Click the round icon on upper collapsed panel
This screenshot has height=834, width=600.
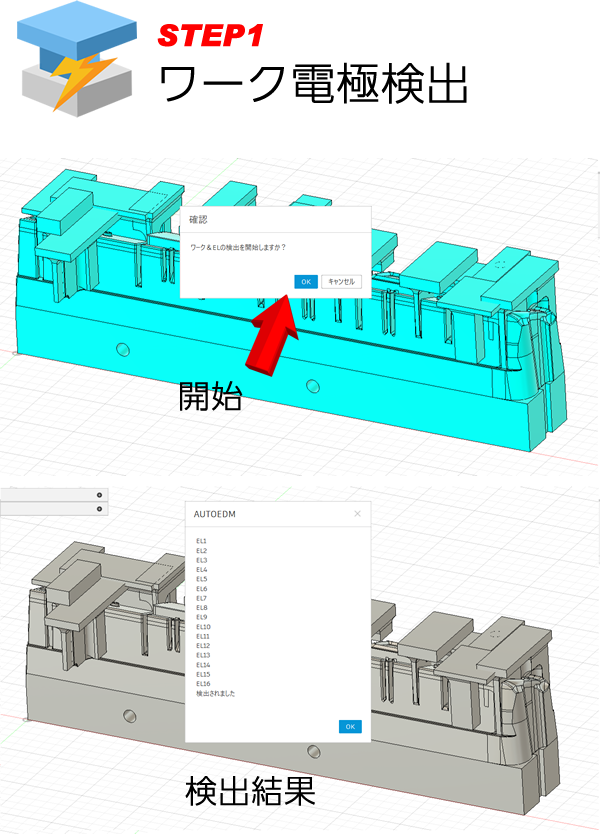coord(99,495)
